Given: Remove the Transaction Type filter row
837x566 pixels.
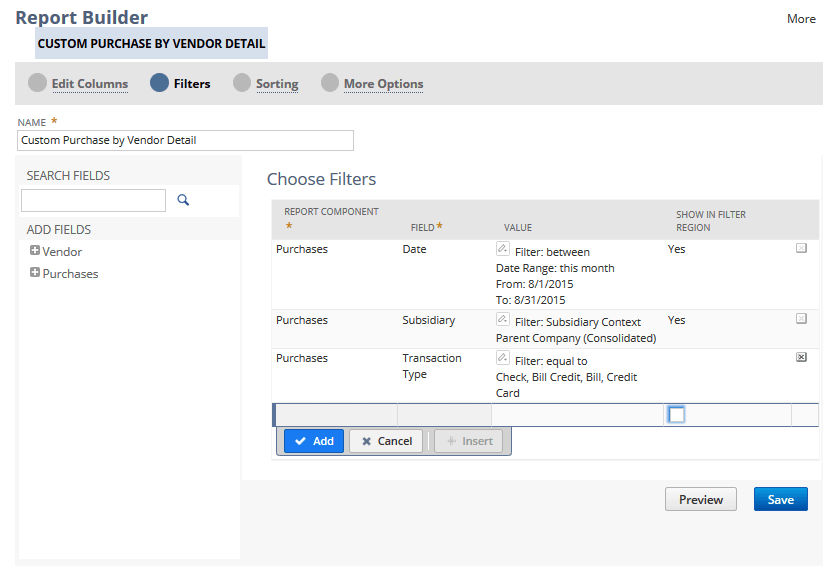Looking at the screenshot, I should (801, 357).
